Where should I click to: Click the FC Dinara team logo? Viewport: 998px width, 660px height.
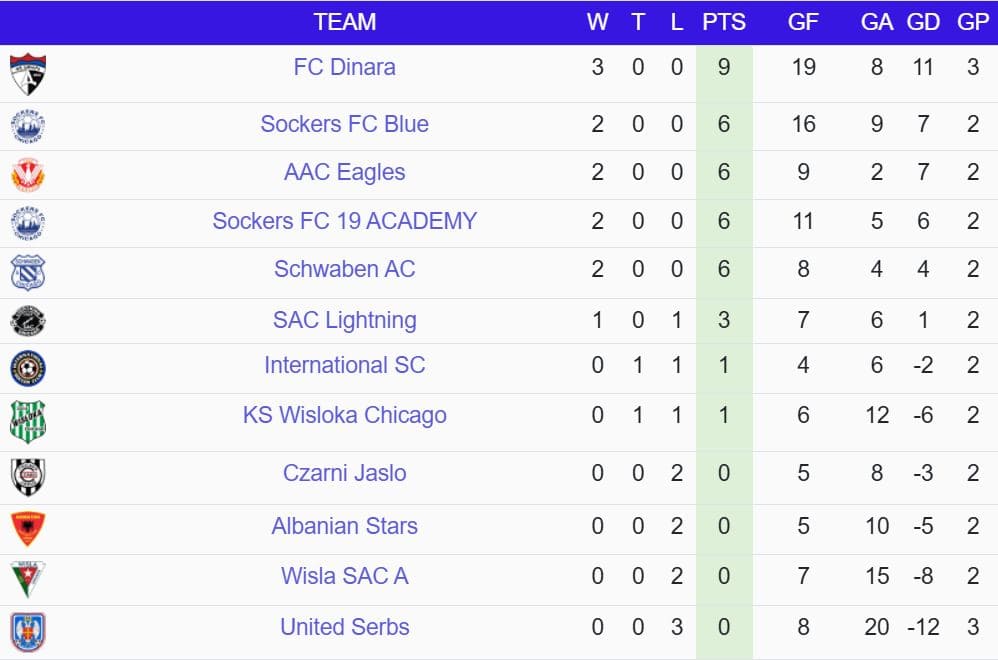28,74
